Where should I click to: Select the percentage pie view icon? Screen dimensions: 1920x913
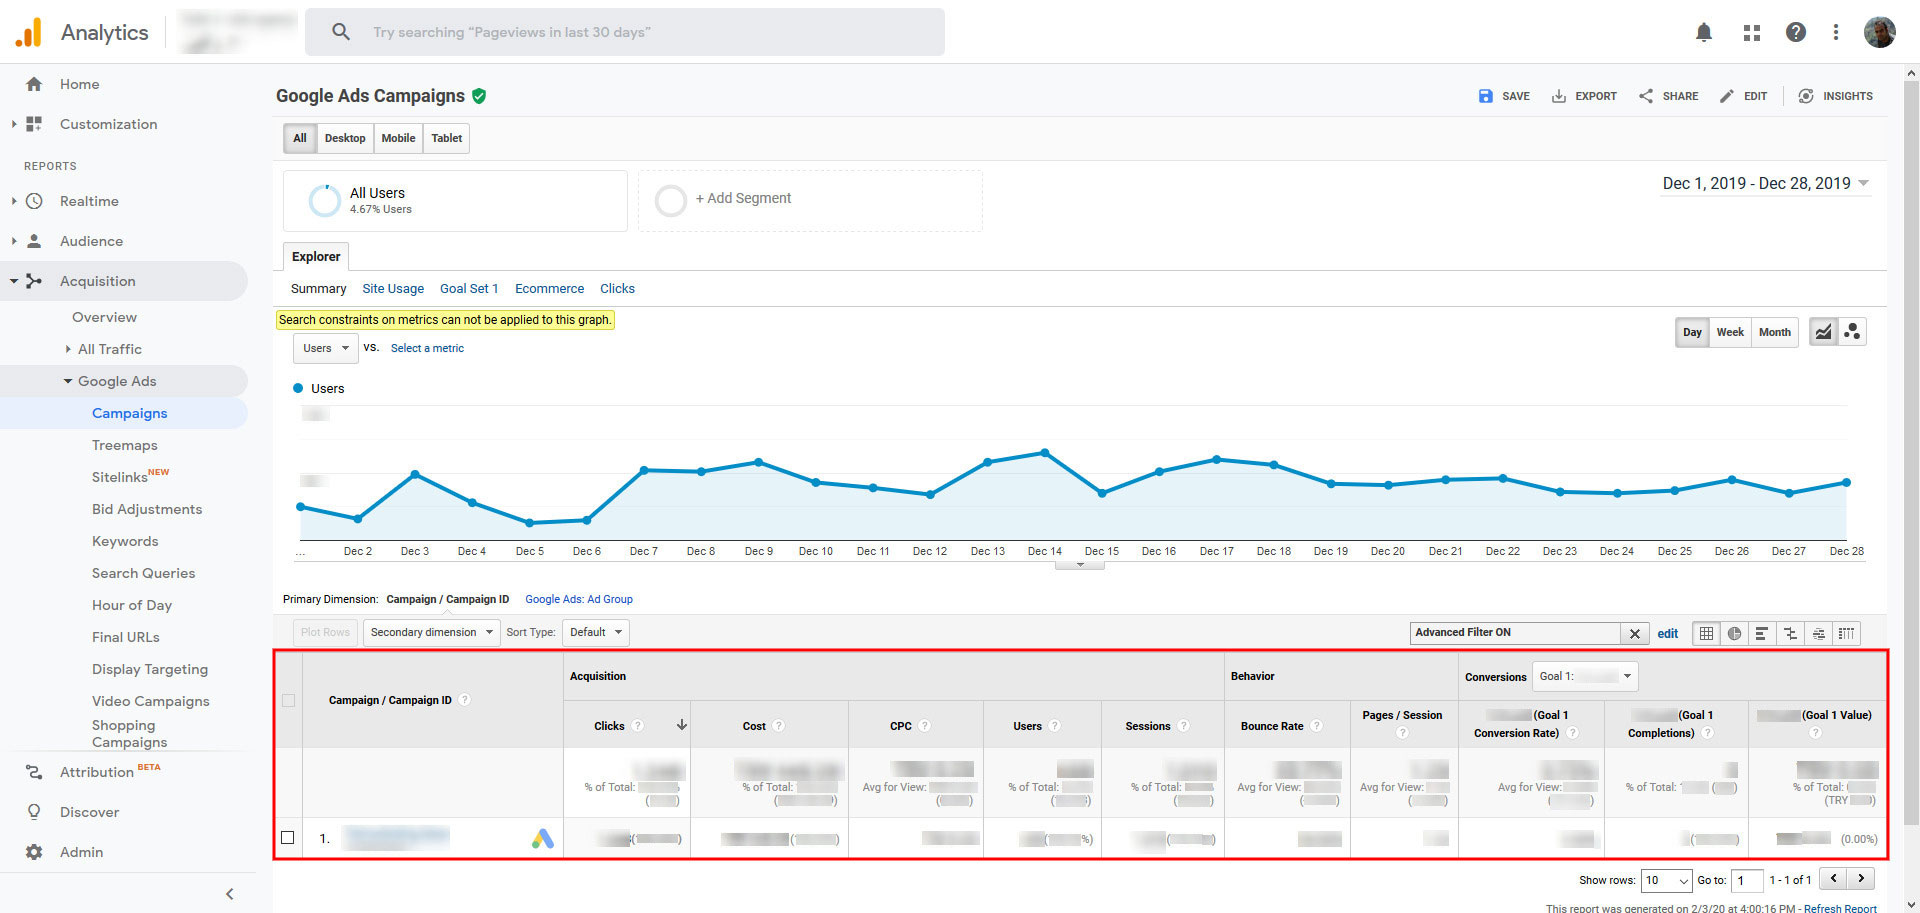tap(1734, 633)
